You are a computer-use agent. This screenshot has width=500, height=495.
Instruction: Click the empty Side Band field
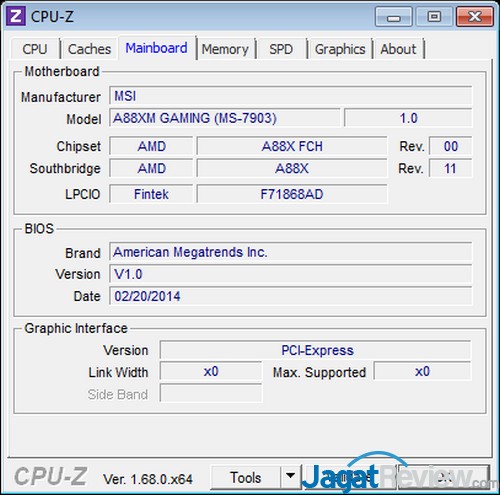(211, 393)
